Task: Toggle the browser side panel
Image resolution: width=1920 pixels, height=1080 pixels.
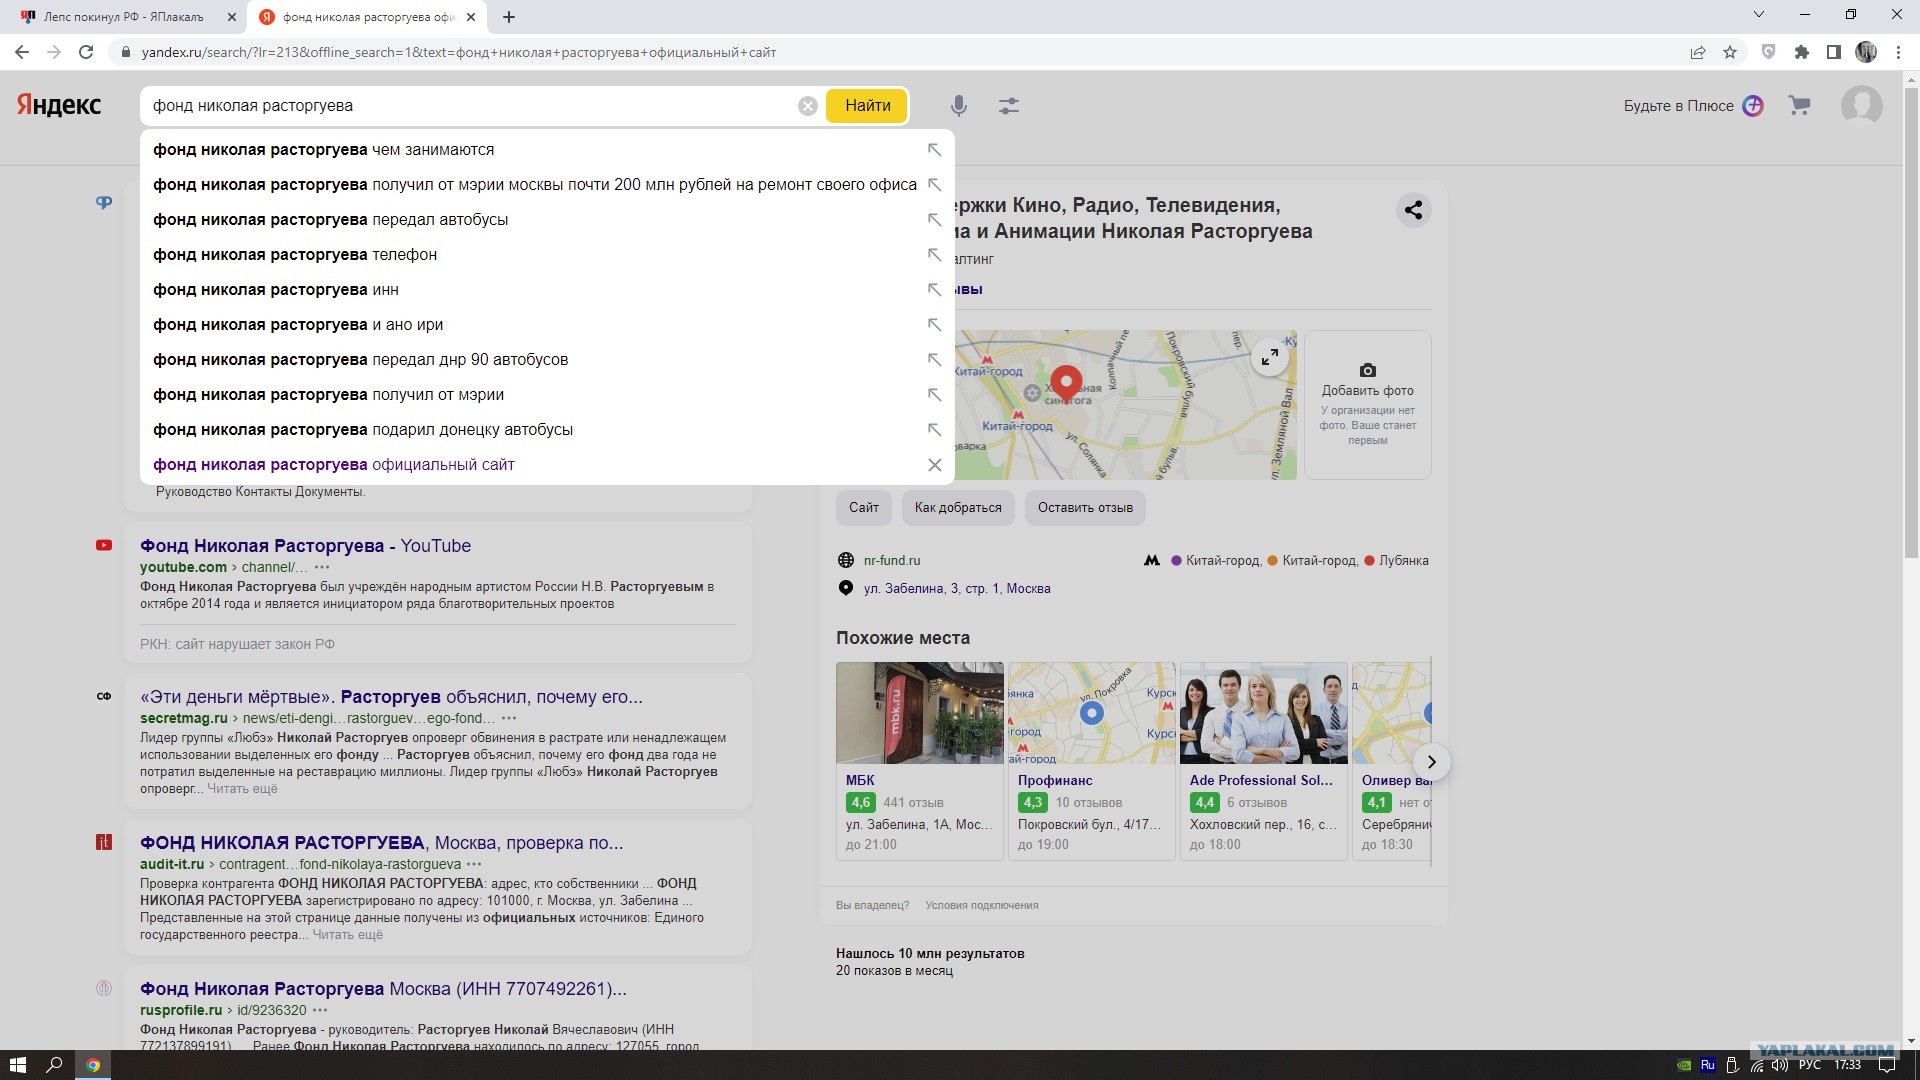Action: point(1834,52)
